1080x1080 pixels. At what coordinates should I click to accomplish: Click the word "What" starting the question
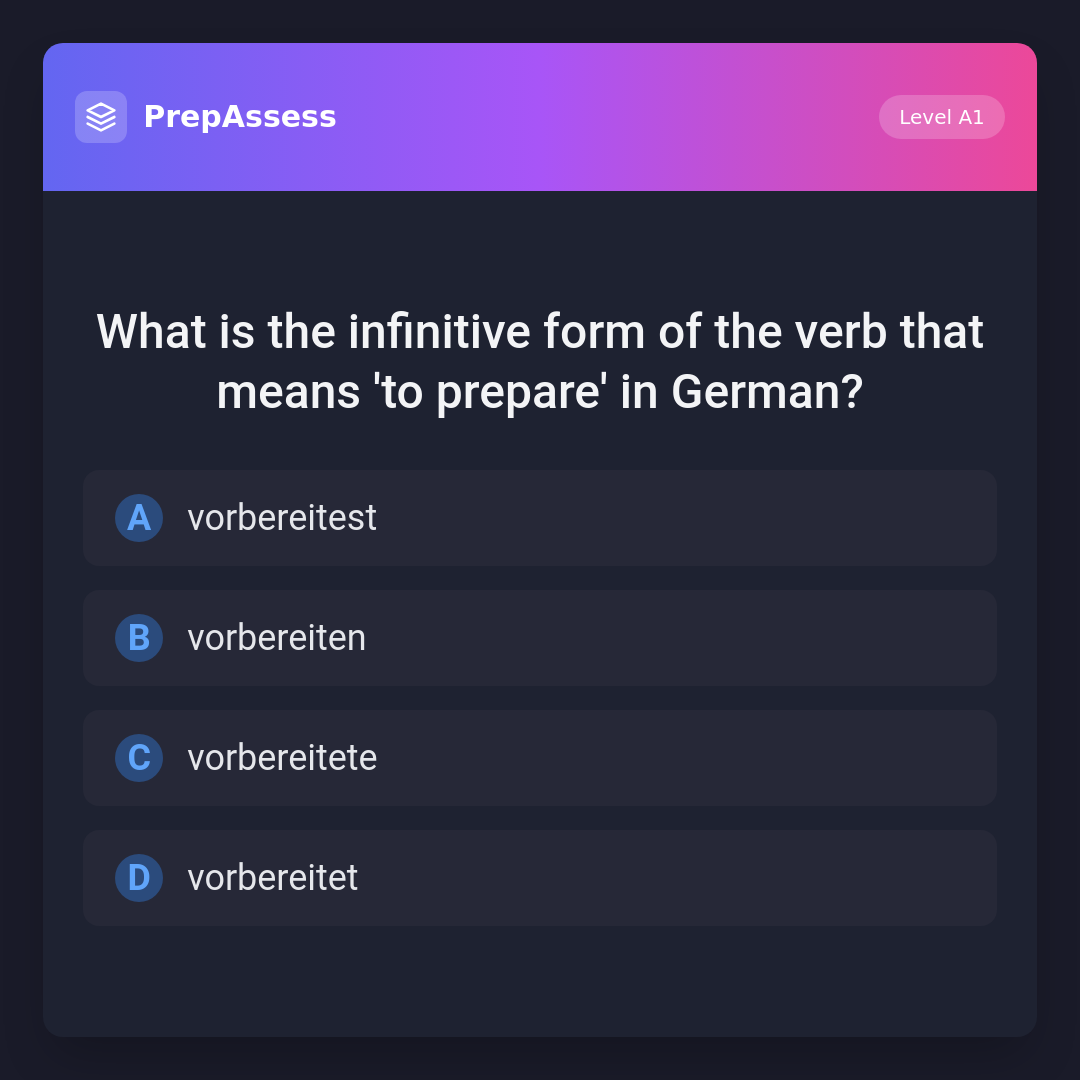151,332
